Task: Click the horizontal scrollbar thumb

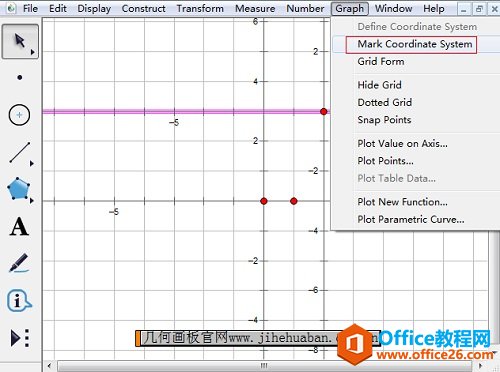Action: click(x=264, y=366)
